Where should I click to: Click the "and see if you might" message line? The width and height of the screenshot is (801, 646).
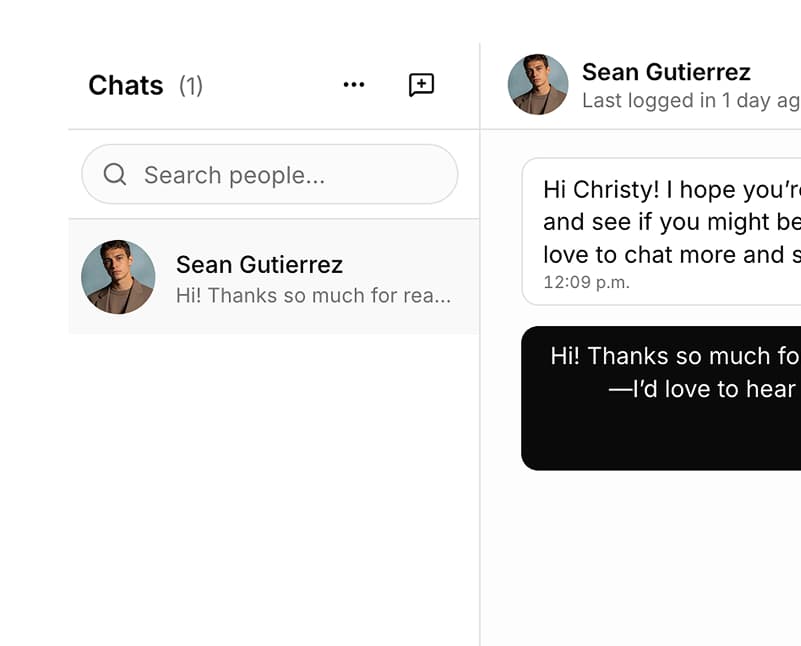pos(671,221)
